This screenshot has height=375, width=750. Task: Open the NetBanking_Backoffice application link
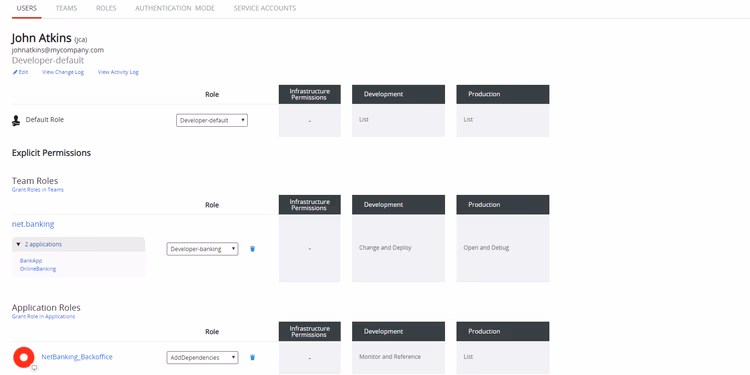click(77, 357)
